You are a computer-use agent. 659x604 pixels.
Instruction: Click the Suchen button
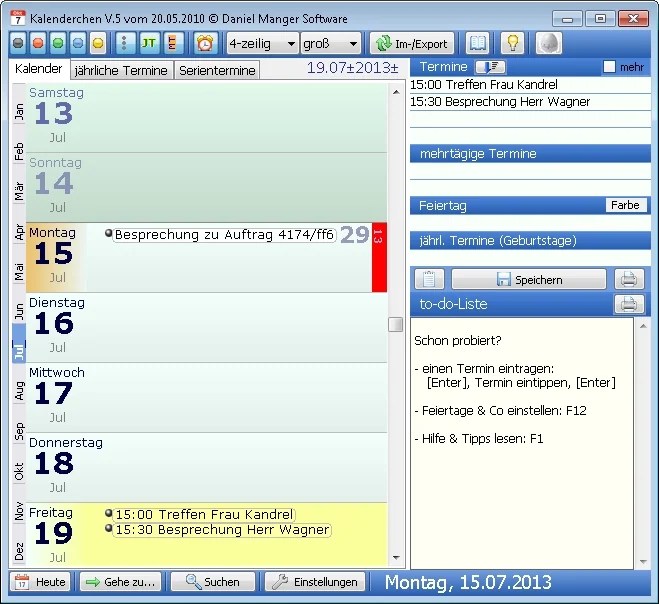[x=213, y=582]
